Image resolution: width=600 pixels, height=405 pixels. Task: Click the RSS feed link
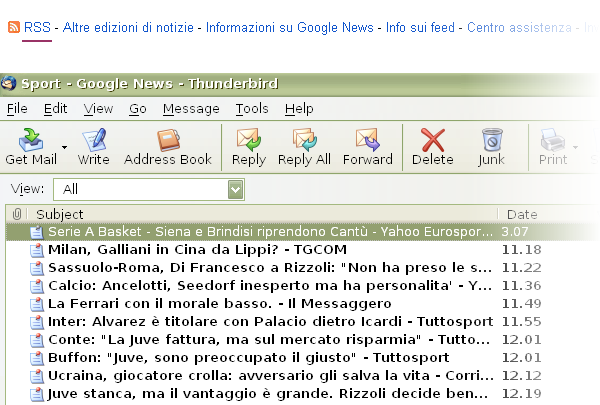[x=37, y=27]
